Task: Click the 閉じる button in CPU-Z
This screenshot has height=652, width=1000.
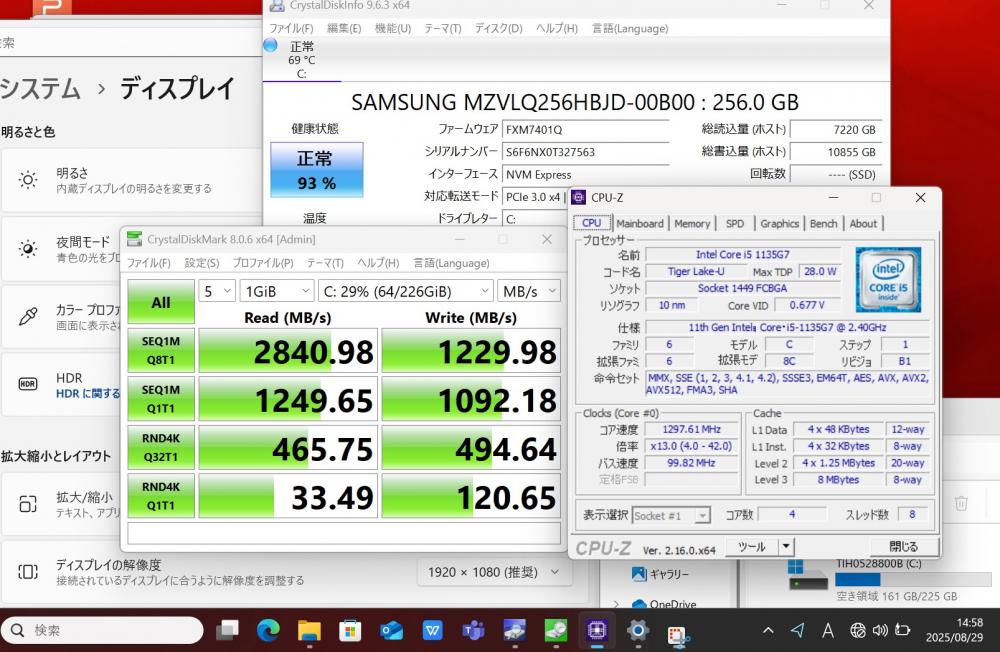Action: [x=904, y=547]
